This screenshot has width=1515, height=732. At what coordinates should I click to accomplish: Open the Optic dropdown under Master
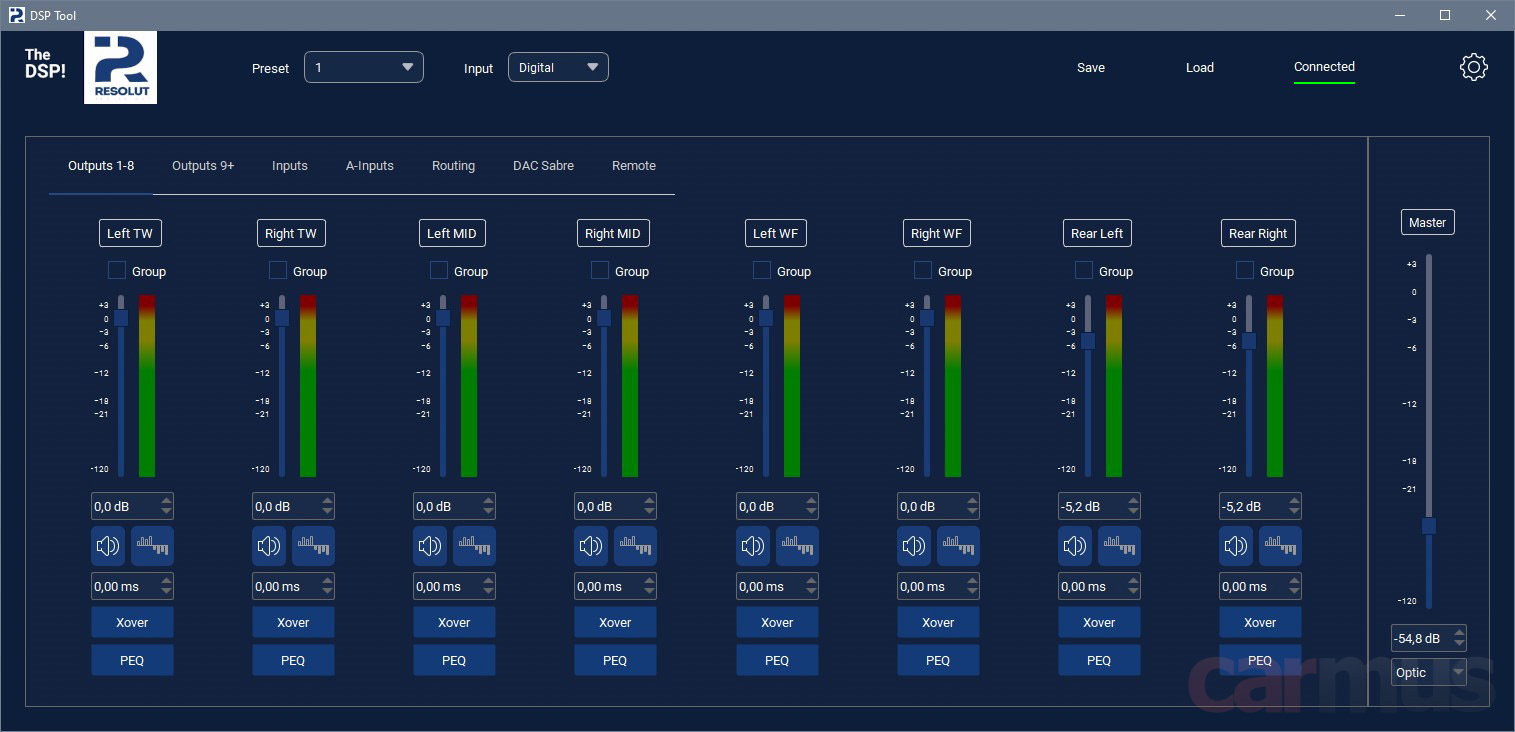[1429, 673]
